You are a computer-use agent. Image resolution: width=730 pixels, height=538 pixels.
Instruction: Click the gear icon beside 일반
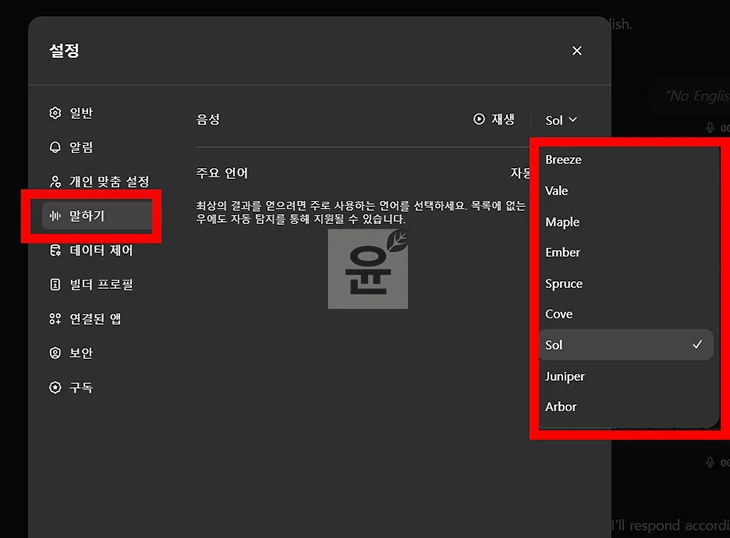(x=55, y=113)
